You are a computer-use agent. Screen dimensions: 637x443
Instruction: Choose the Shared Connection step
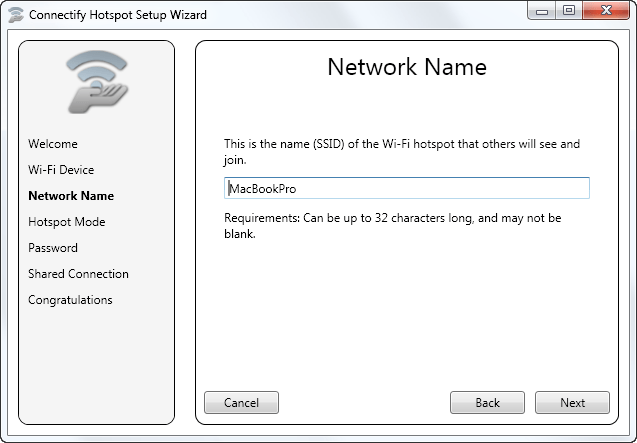point(78,274)
